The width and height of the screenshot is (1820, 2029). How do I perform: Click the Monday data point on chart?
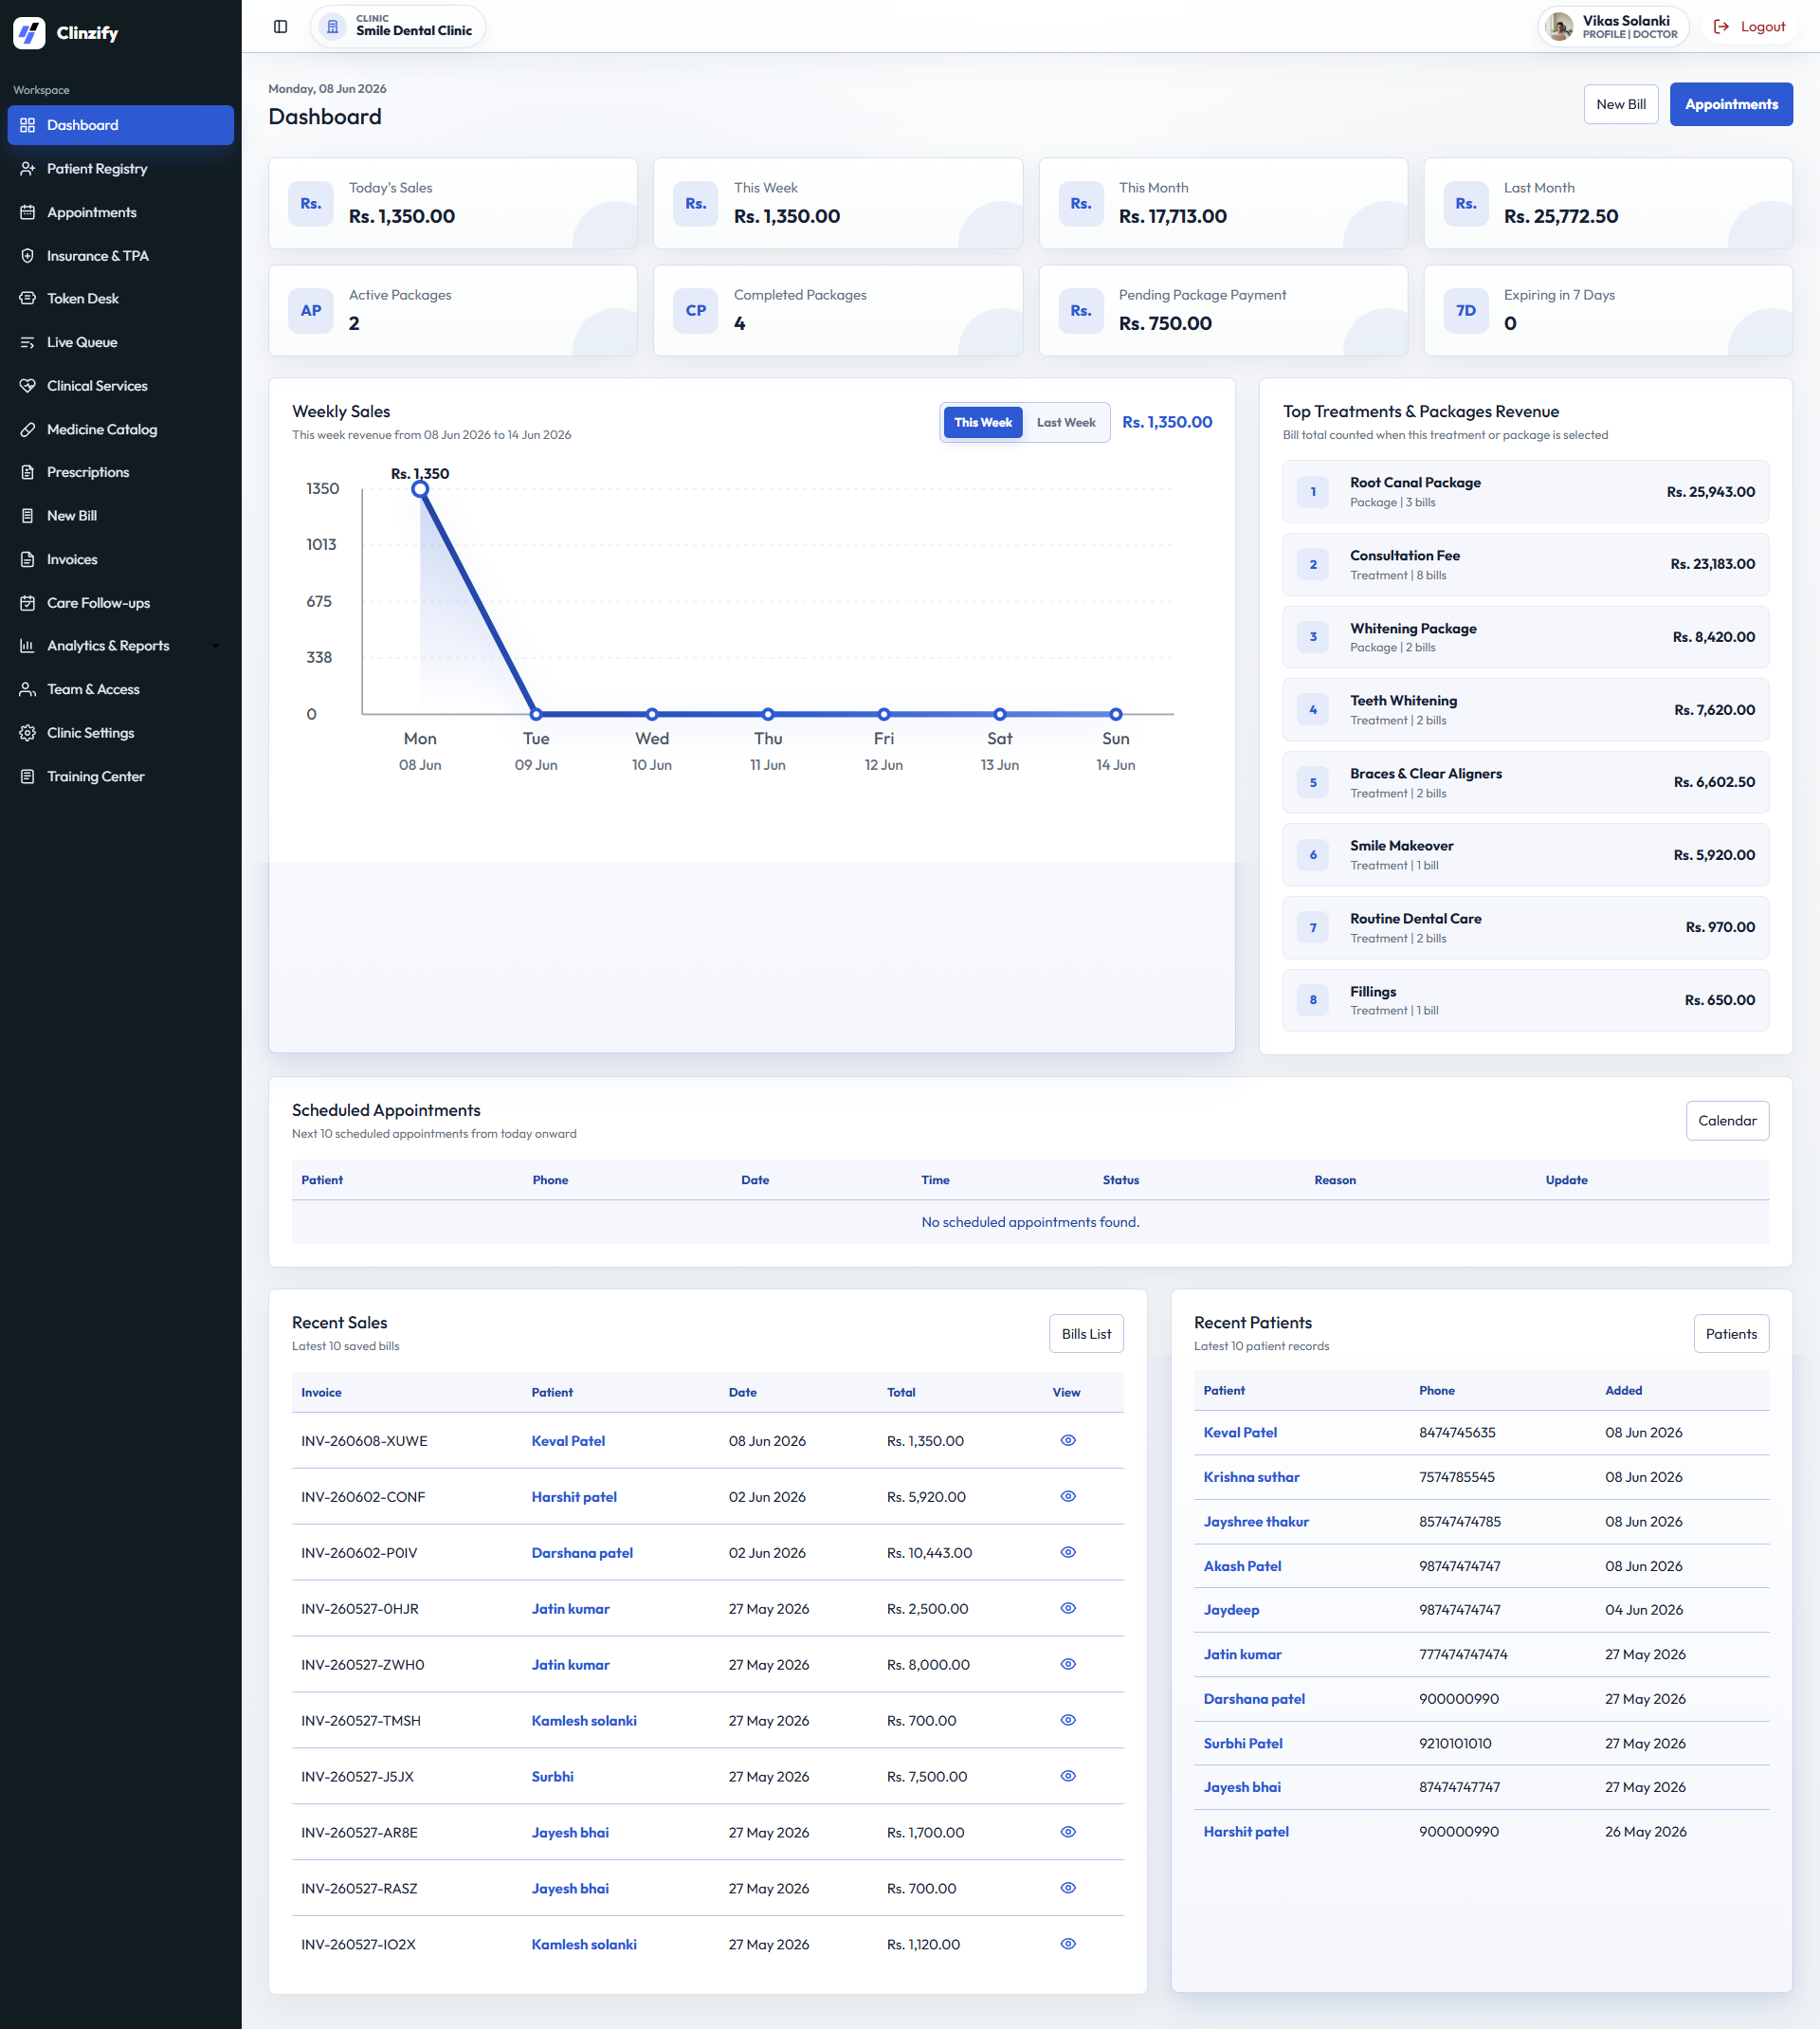tap(420, 489)
